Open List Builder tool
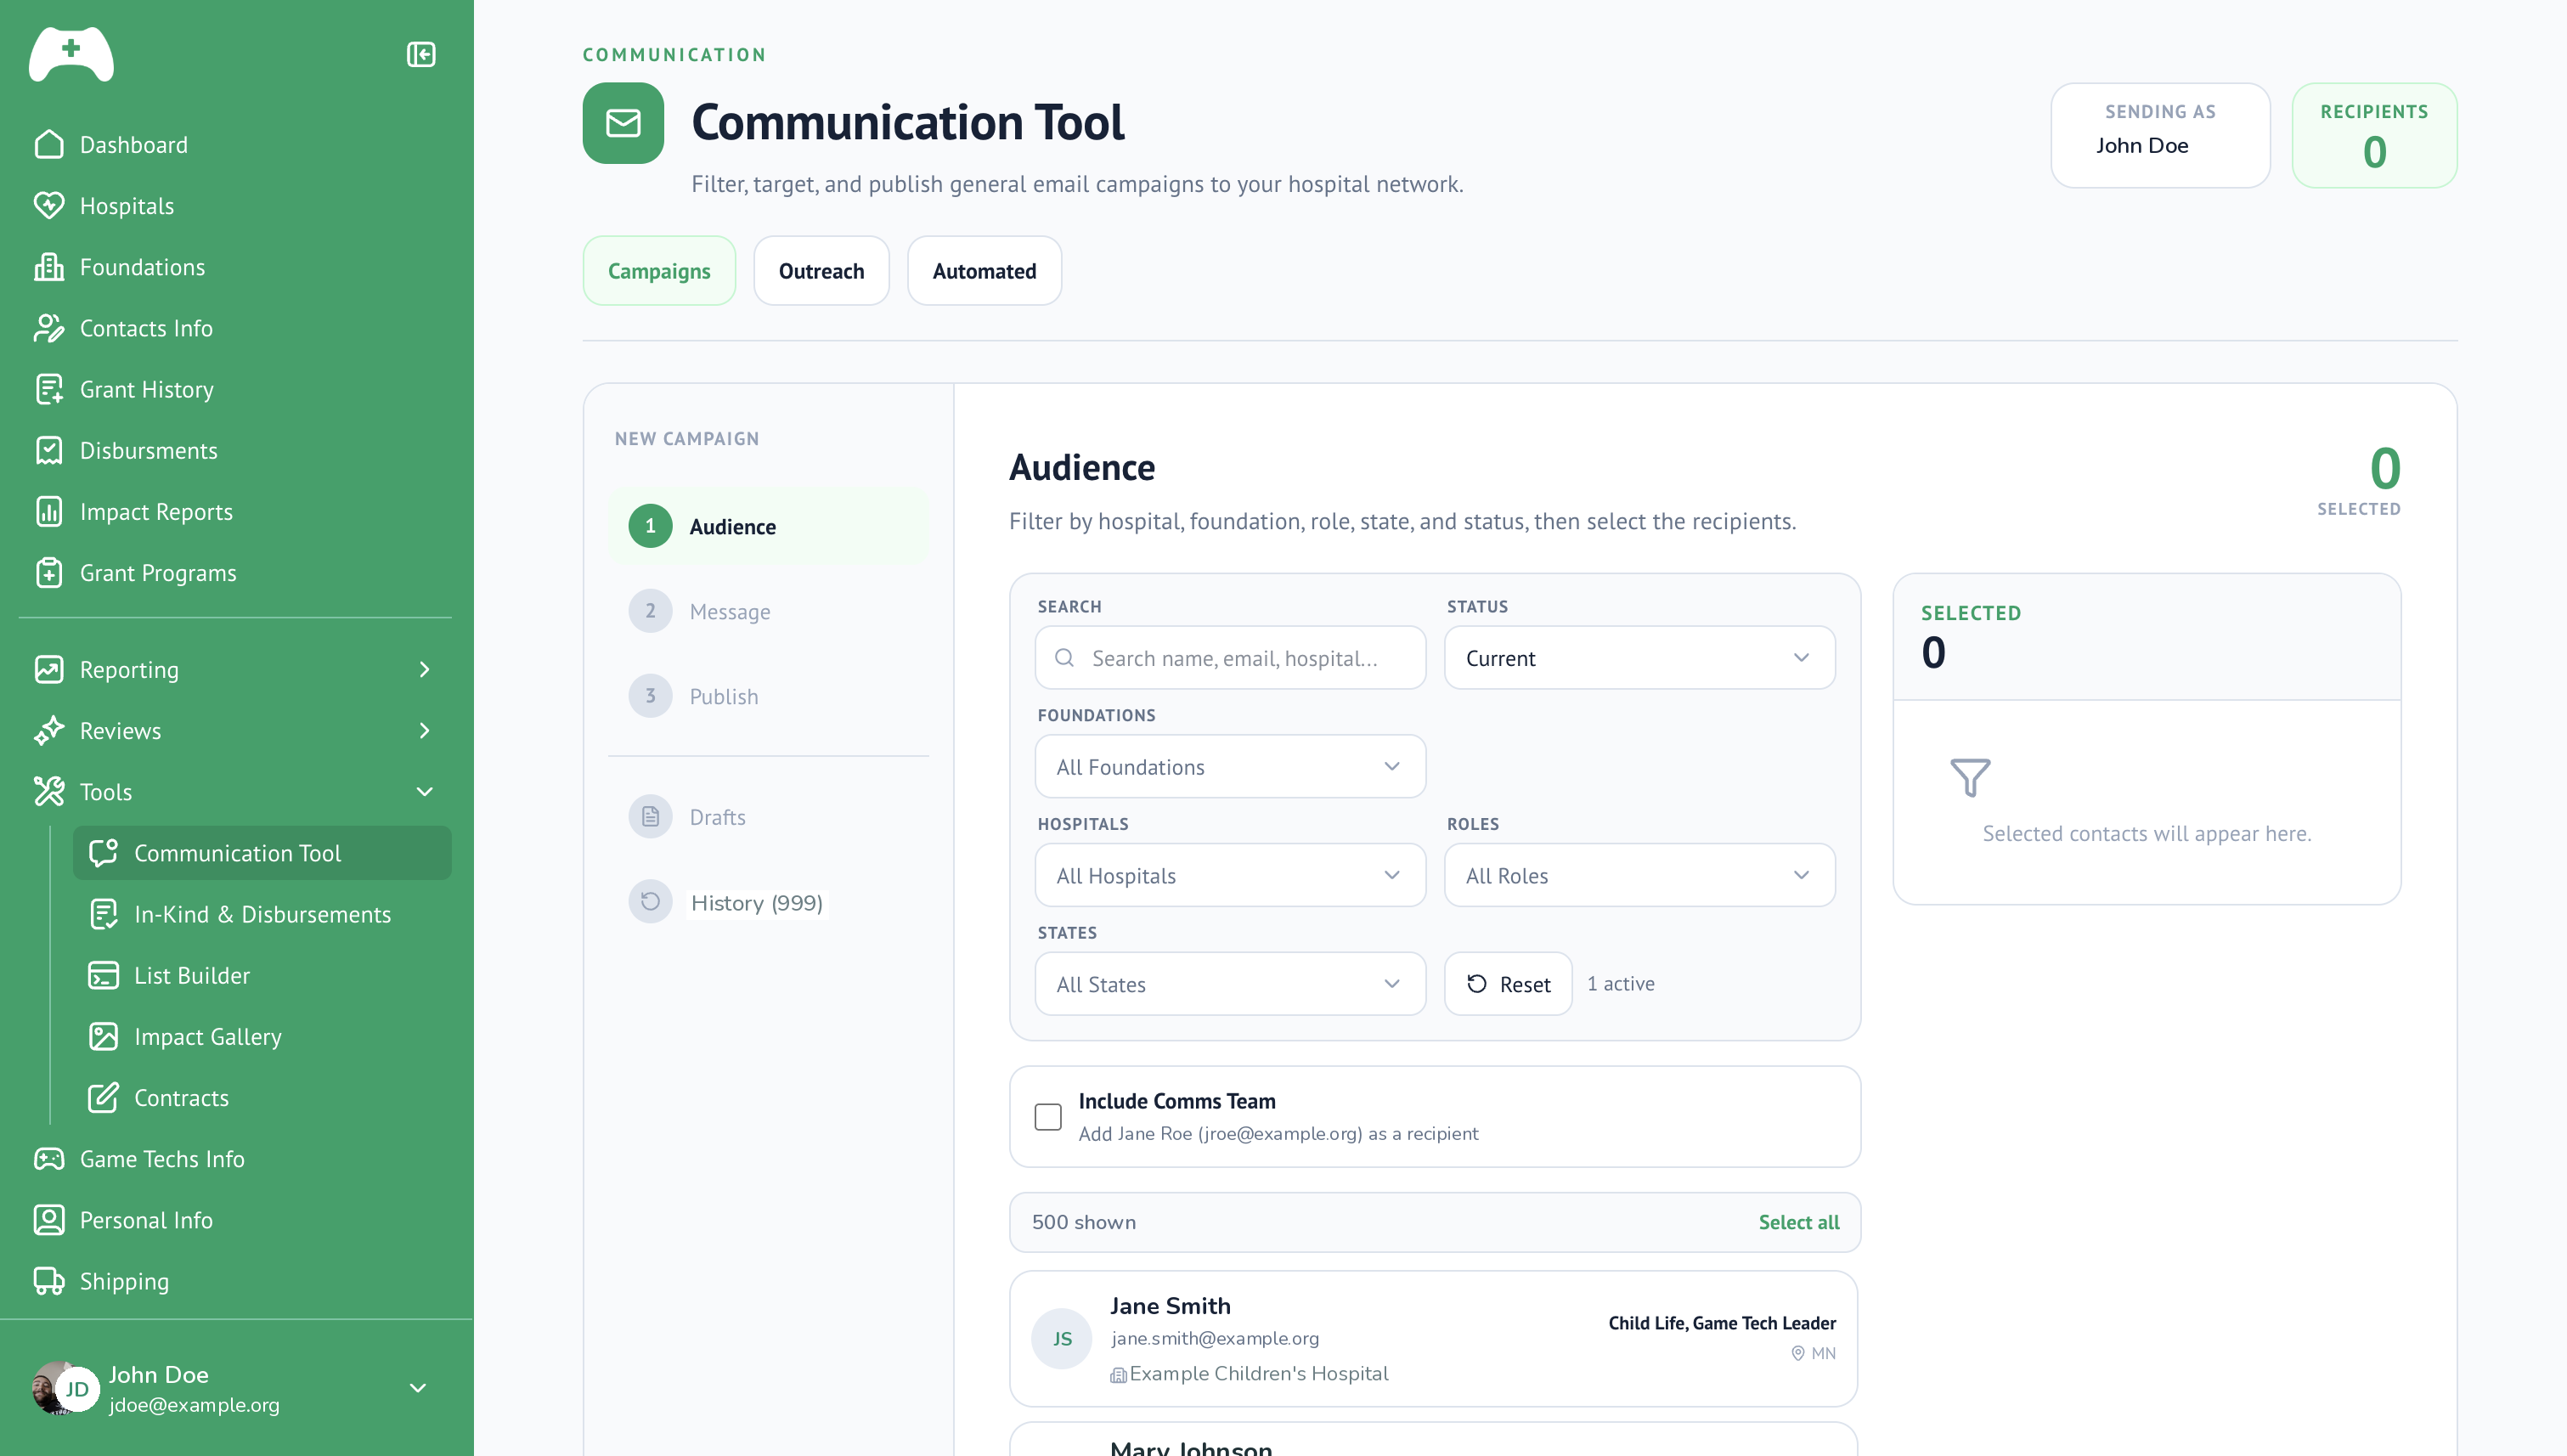Screen dimensions: 2567x1456 262,975
